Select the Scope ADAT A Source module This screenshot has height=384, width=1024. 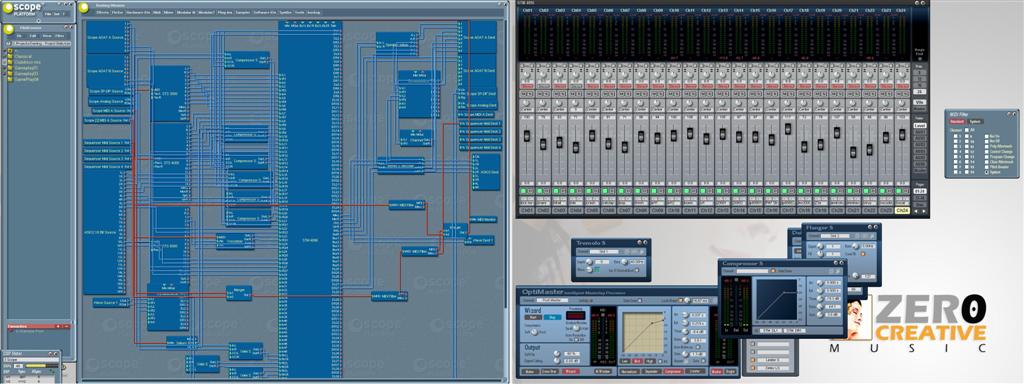point(108,37)
